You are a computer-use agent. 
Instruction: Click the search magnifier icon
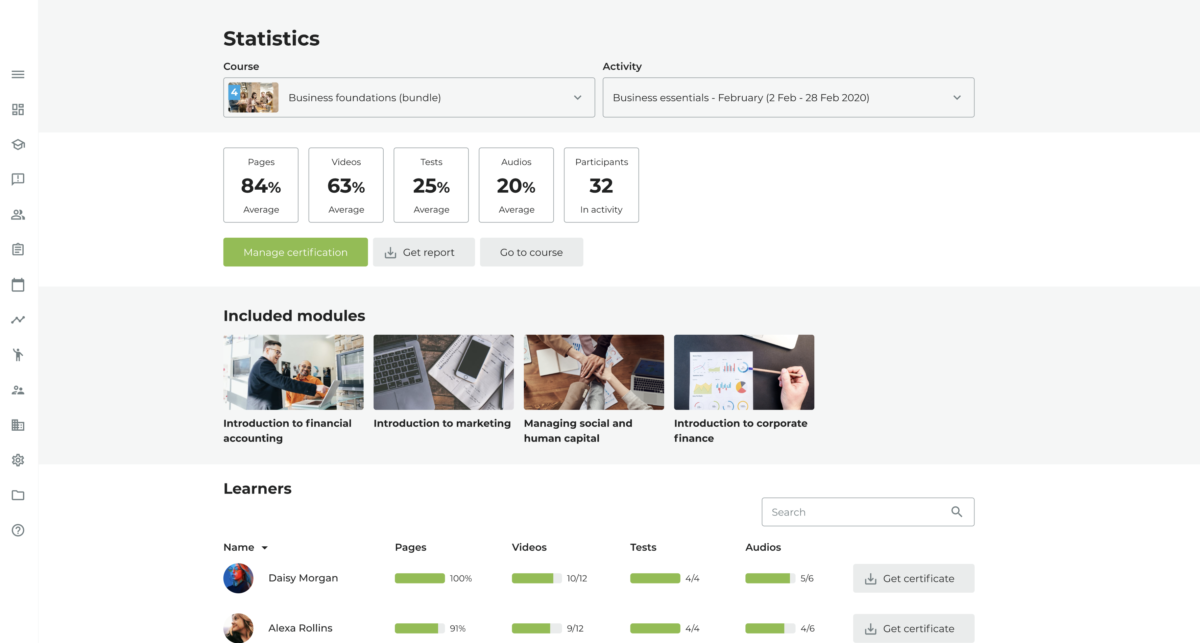[956, 512]
